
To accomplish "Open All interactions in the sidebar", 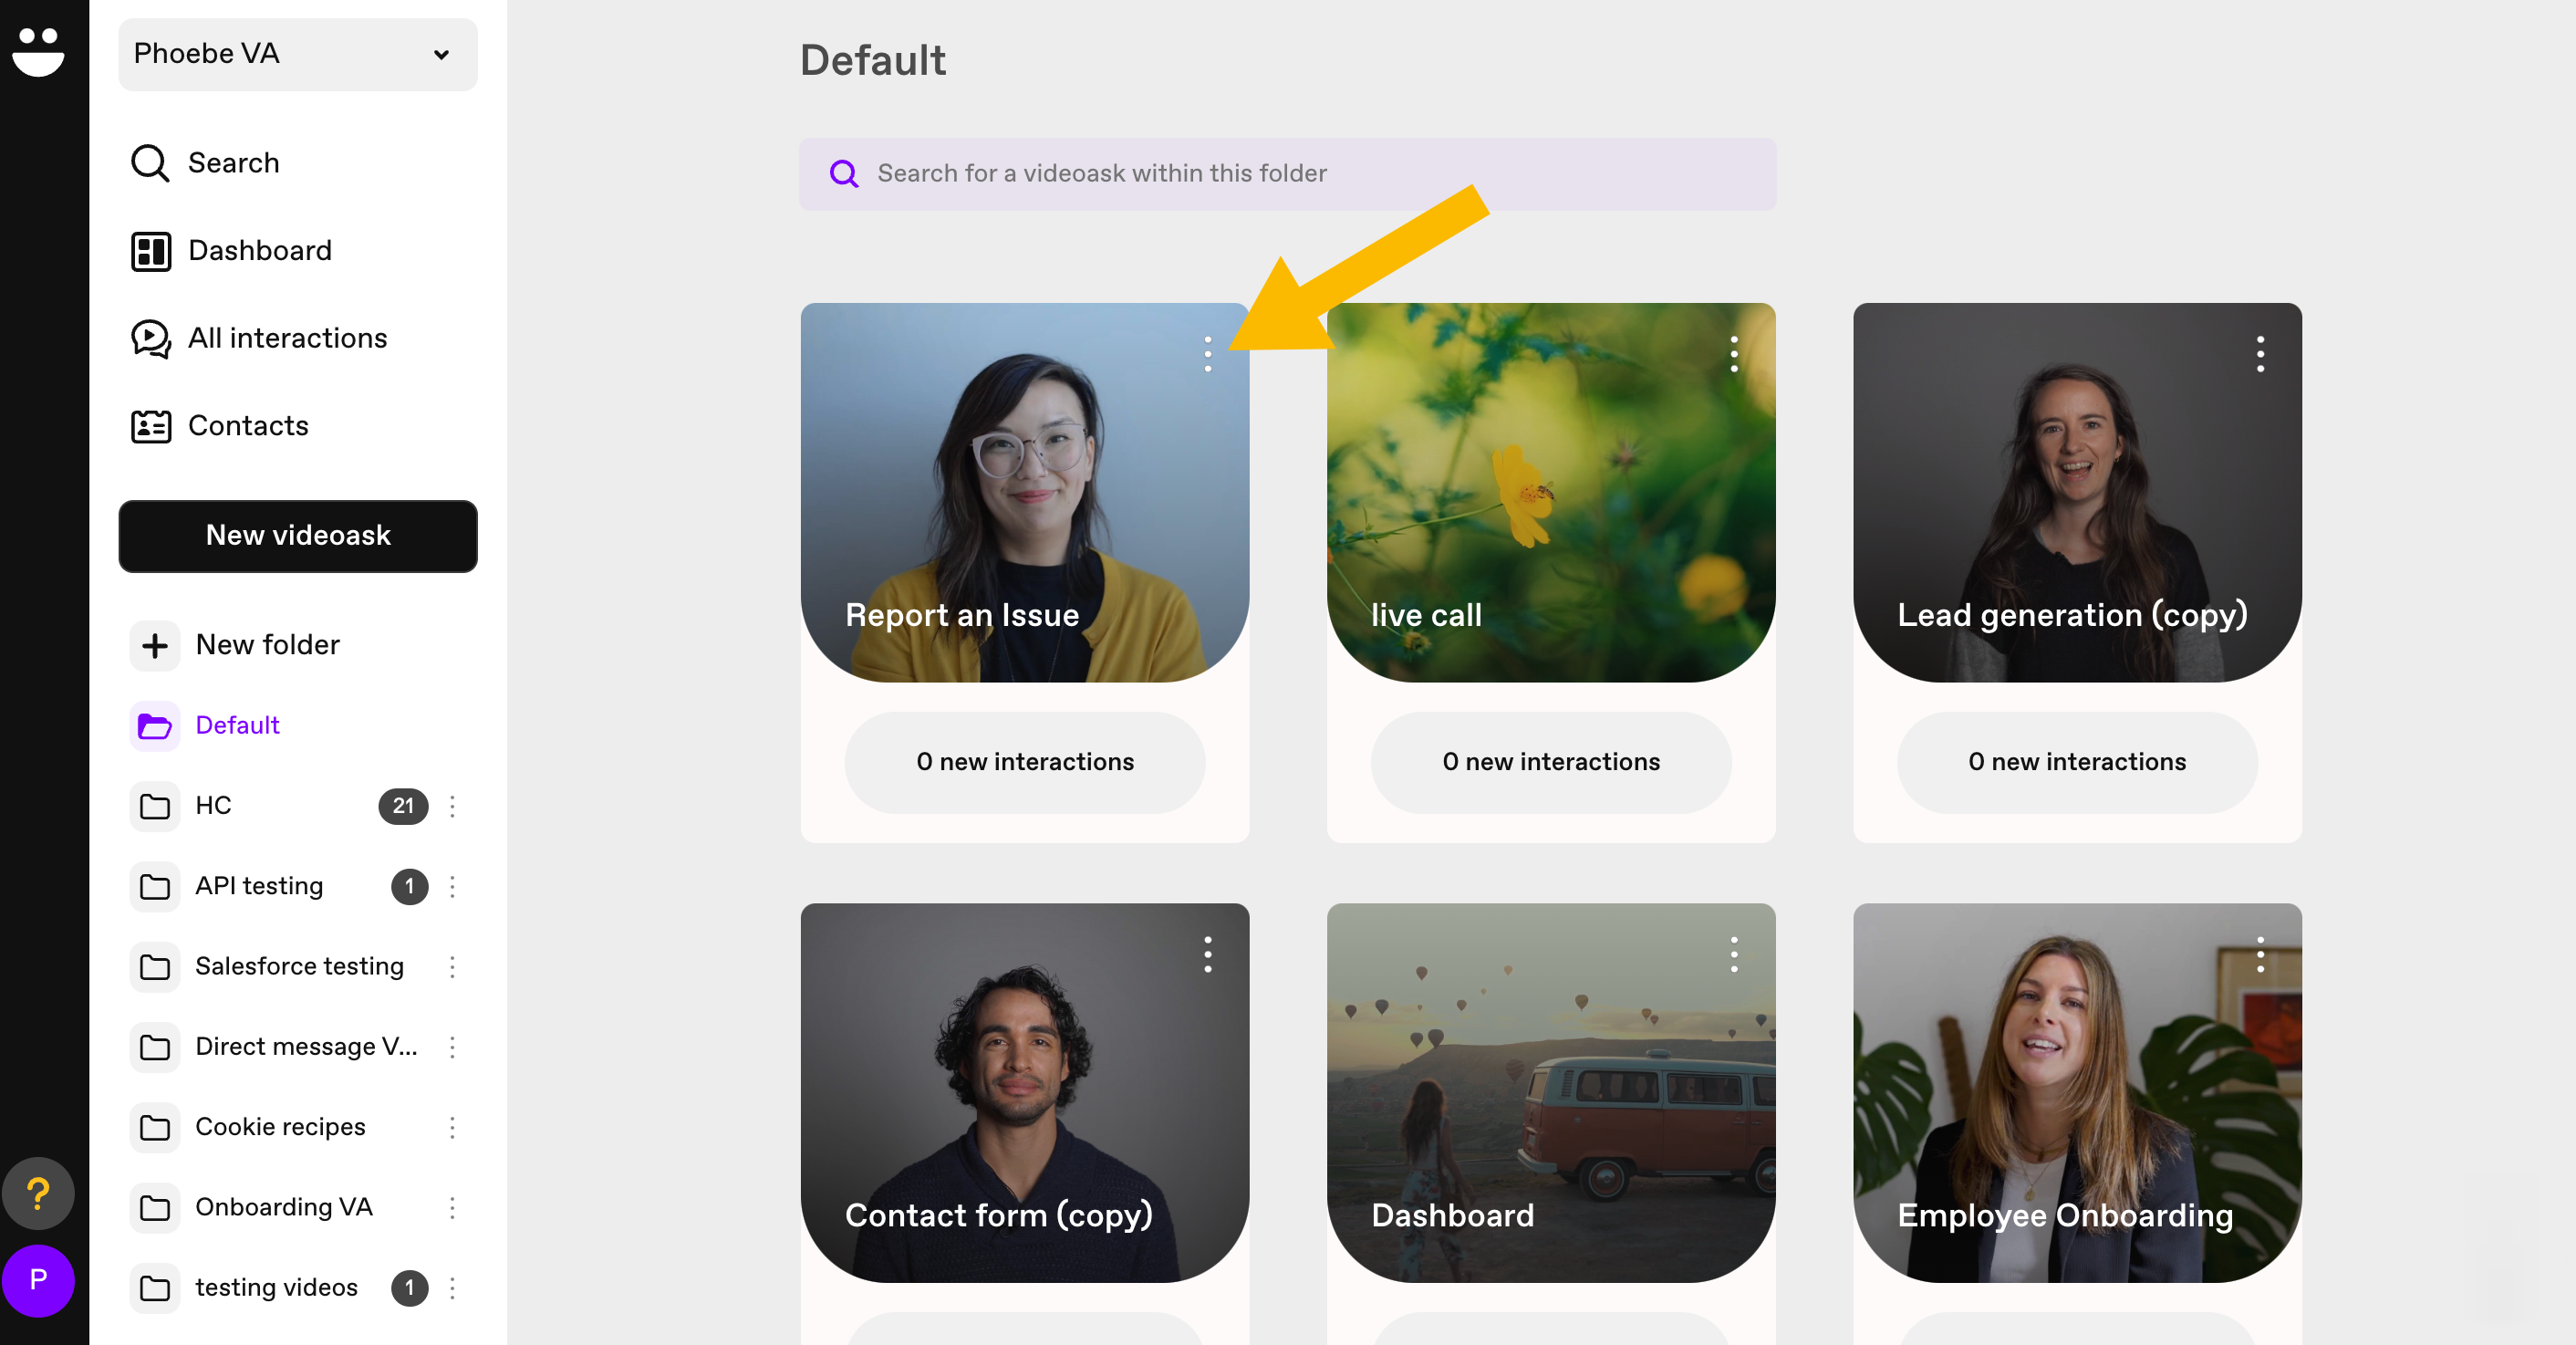I will coord(258,338).
